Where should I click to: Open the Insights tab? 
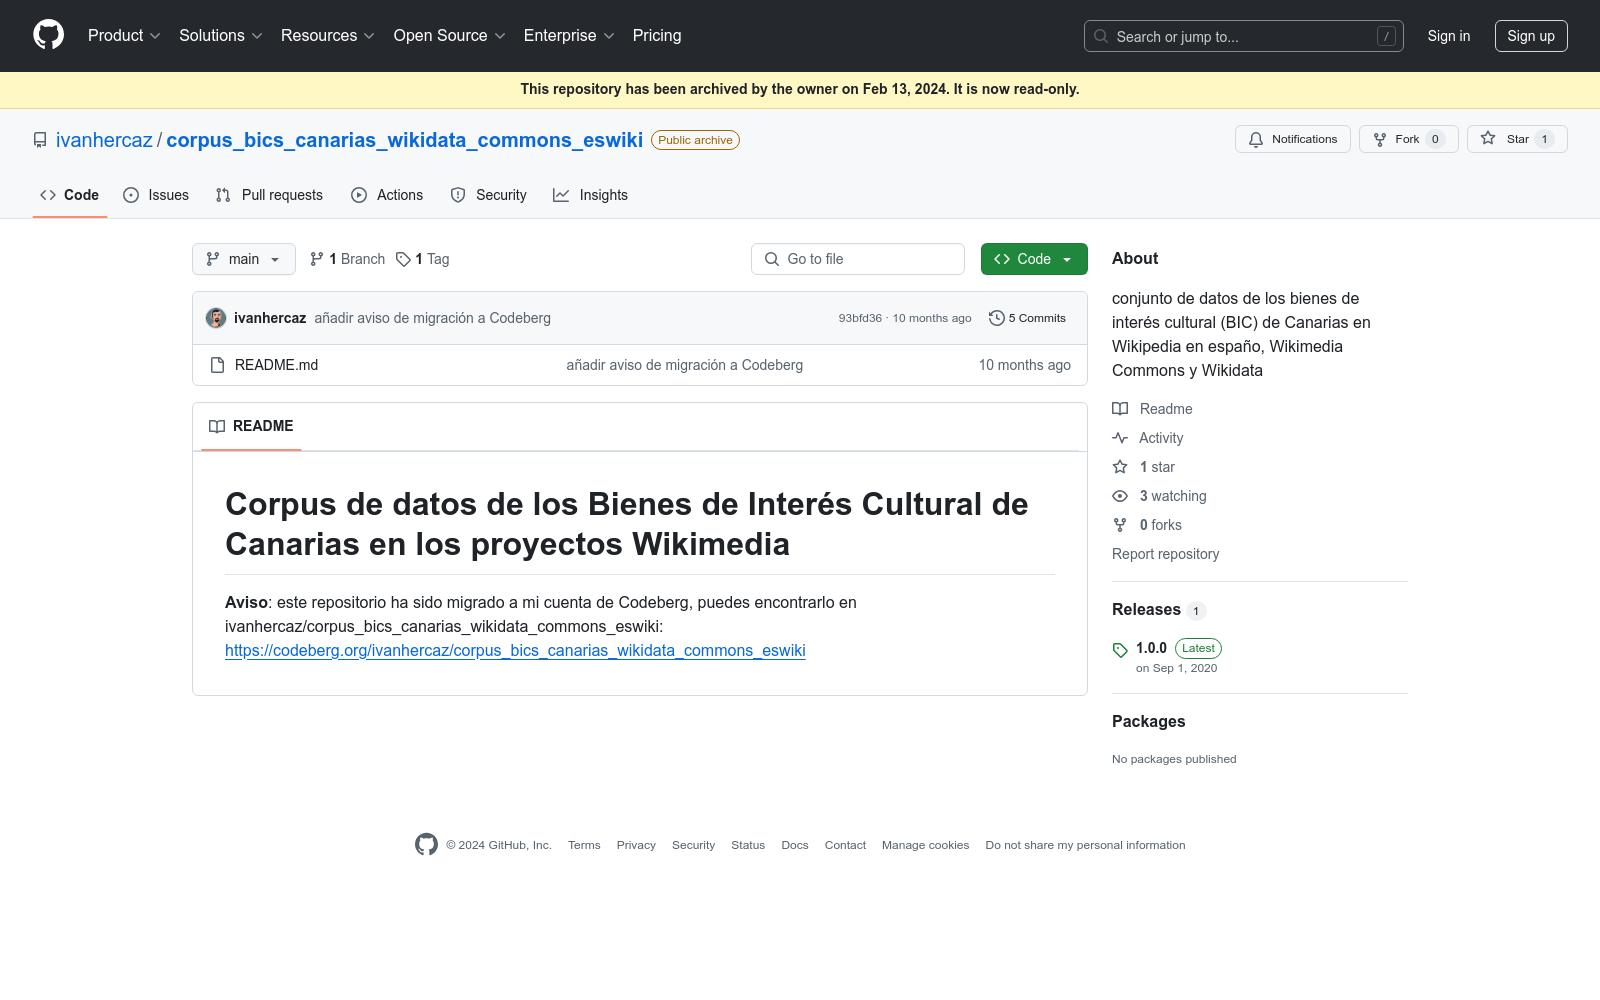pos(590,195)
